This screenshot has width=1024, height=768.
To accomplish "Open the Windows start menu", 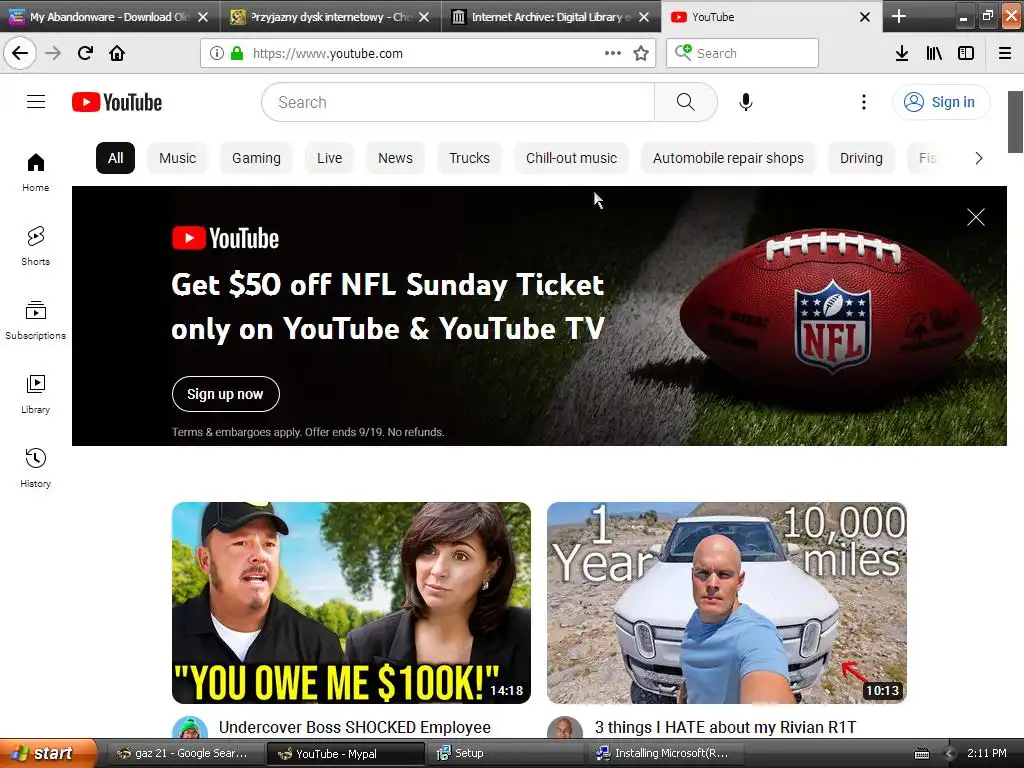I will tap(48, 753).
